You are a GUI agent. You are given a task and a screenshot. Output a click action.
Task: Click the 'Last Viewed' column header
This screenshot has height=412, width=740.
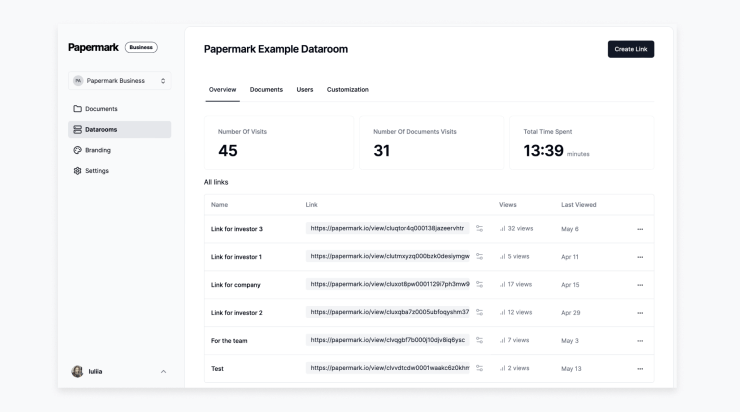[579, 205]
